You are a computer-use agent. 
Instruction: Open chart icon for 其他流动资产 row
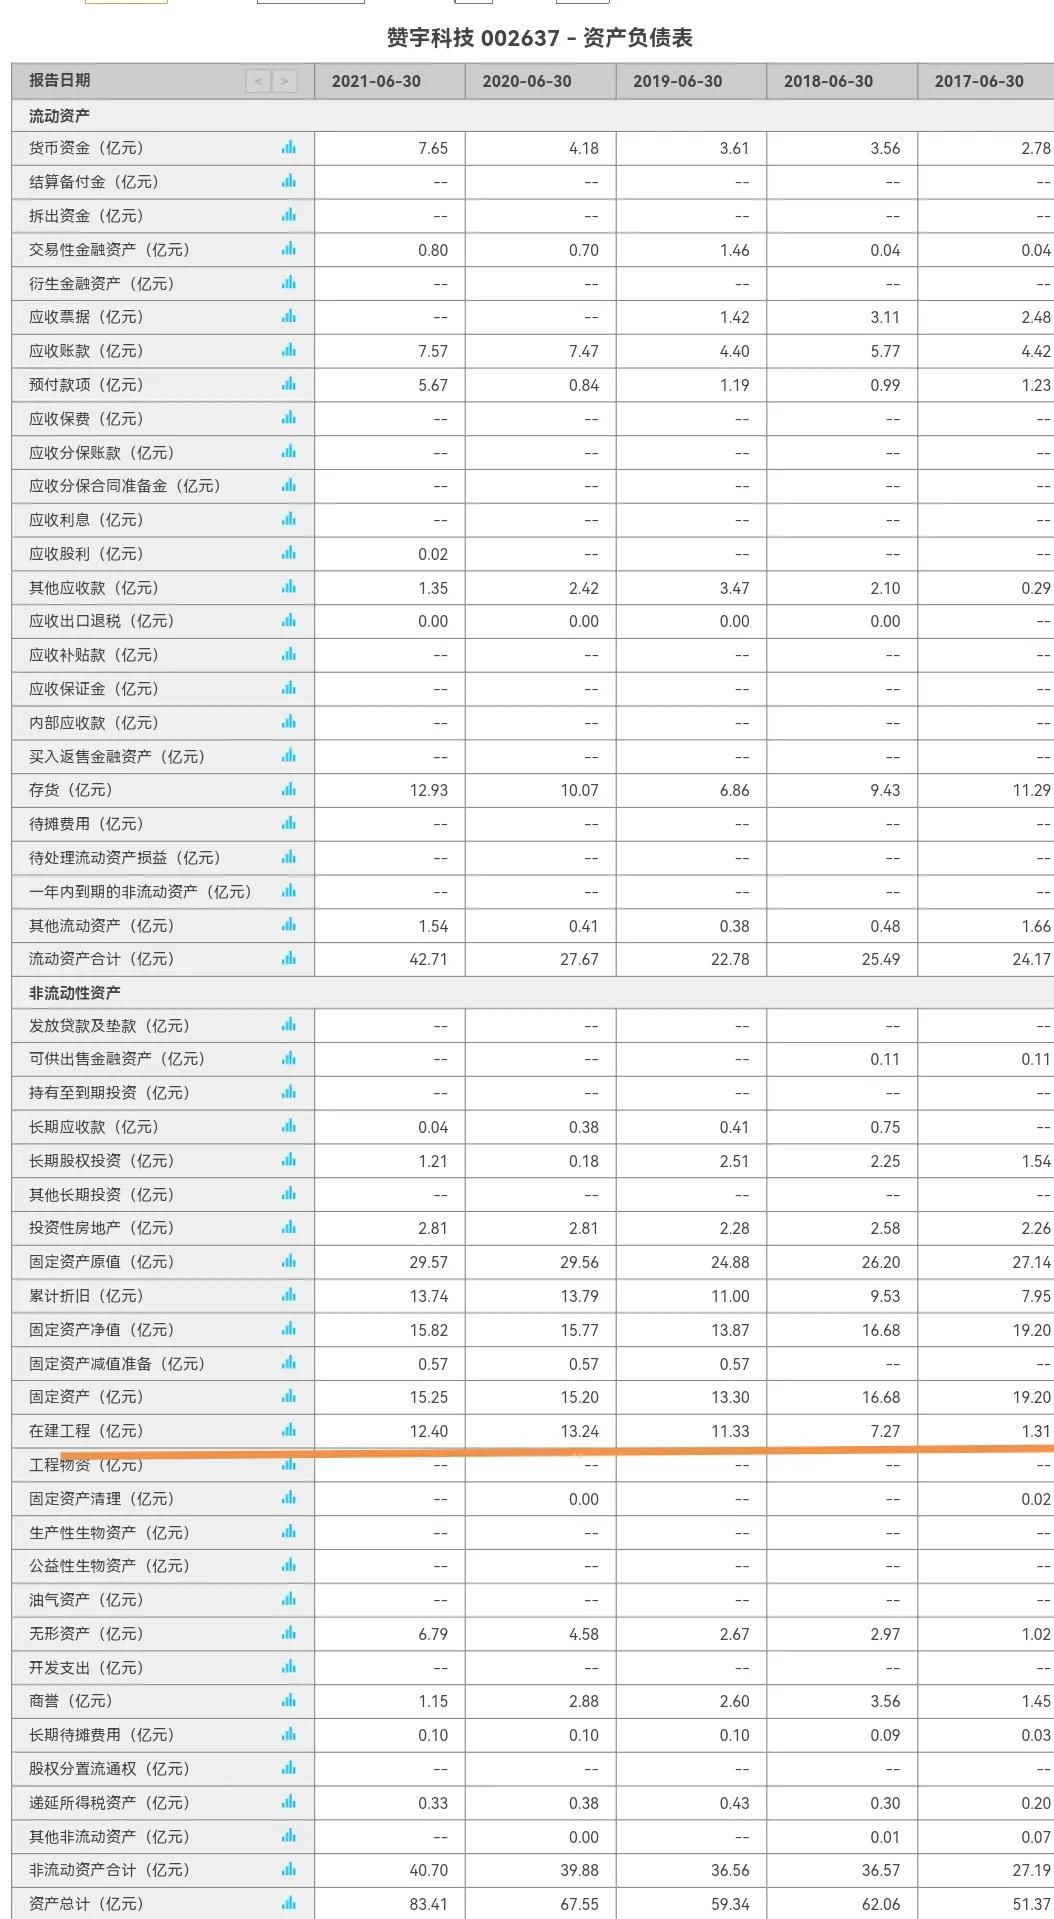tap(289, 925)
